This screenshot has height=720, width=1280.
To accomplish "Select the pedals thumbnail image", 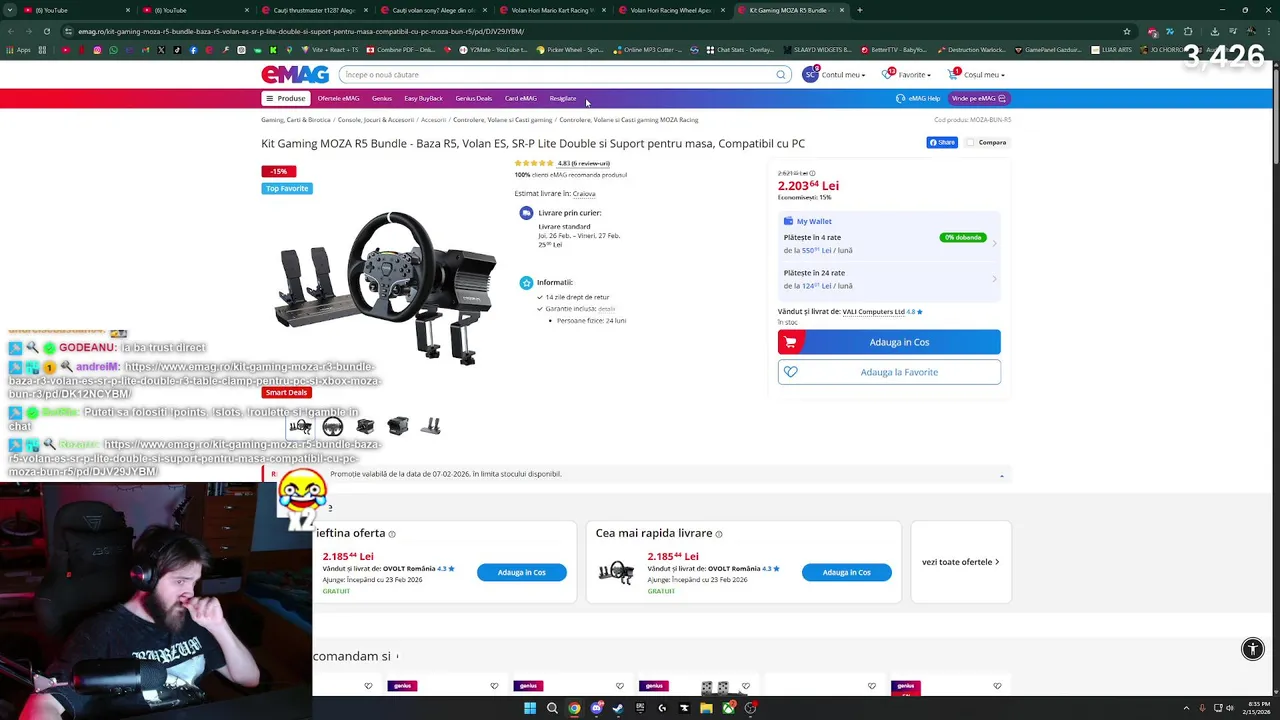I will (430, 427).
